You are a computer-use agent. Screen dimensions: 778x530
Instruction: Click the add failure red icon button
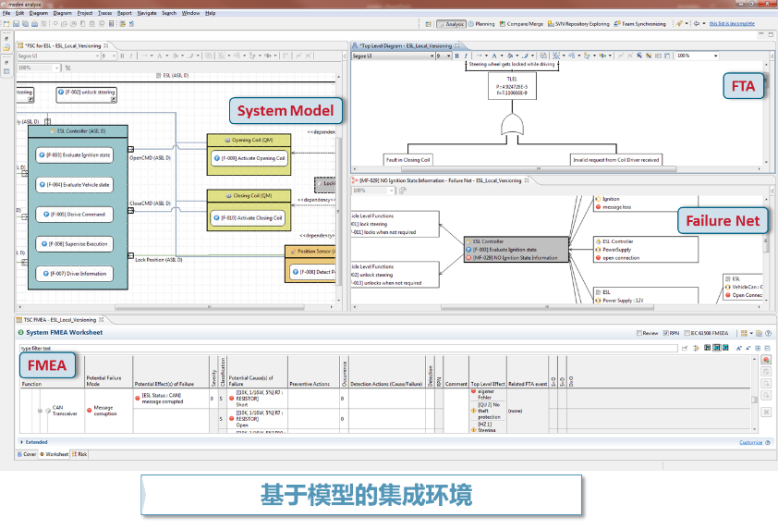766,360
